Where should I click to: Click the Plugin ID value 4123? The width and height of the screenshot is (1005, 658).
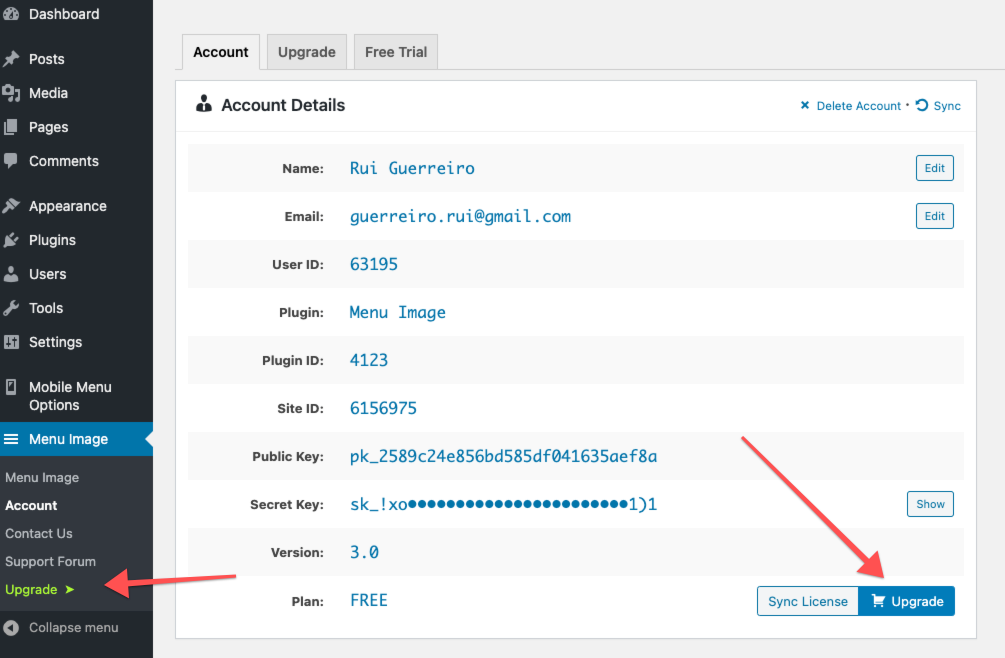coord(369,360)
